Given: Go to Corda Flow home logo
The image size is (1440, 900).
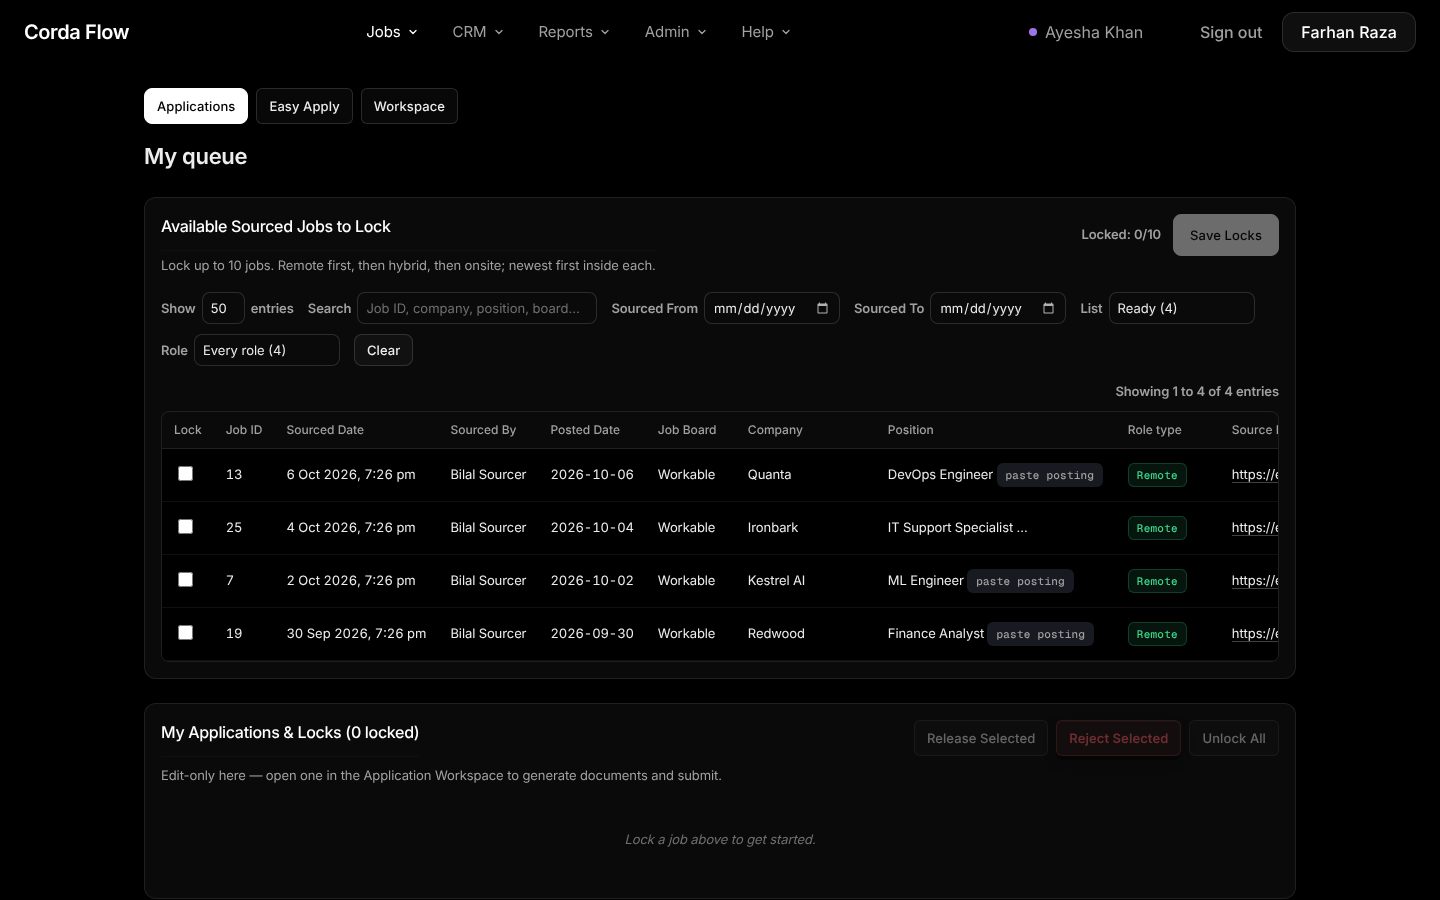Looking at the screenshot, I should [x=76, y=32].
